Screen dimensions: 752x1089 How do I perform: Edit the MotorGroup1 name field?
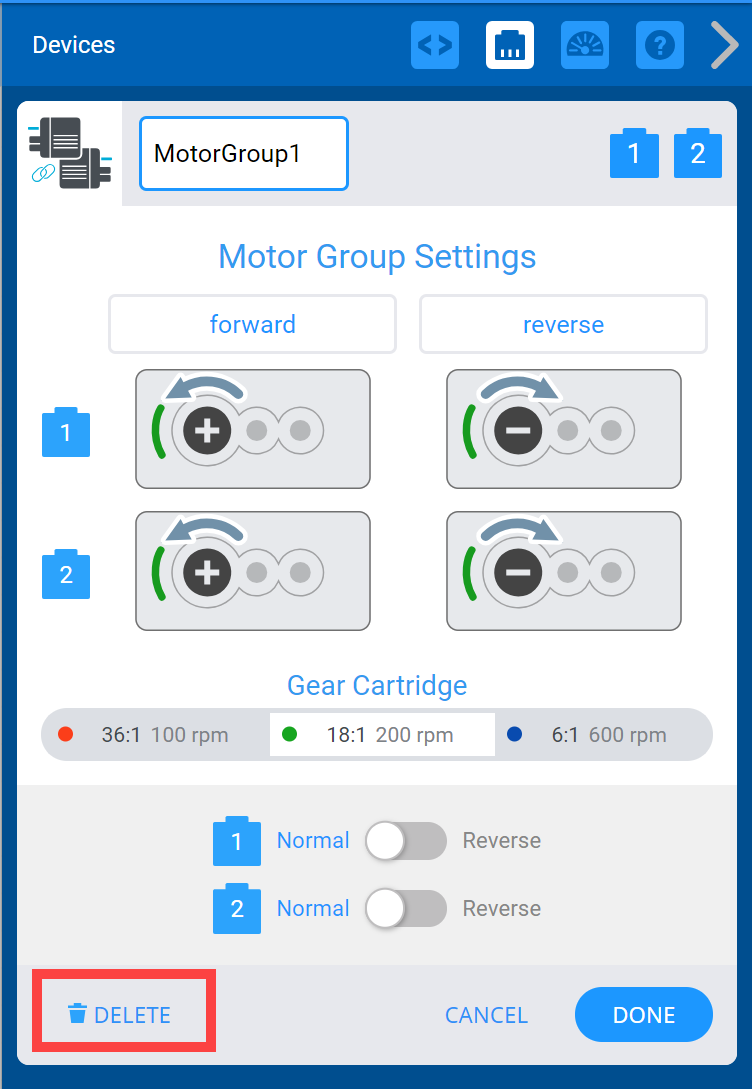point(243,154)
